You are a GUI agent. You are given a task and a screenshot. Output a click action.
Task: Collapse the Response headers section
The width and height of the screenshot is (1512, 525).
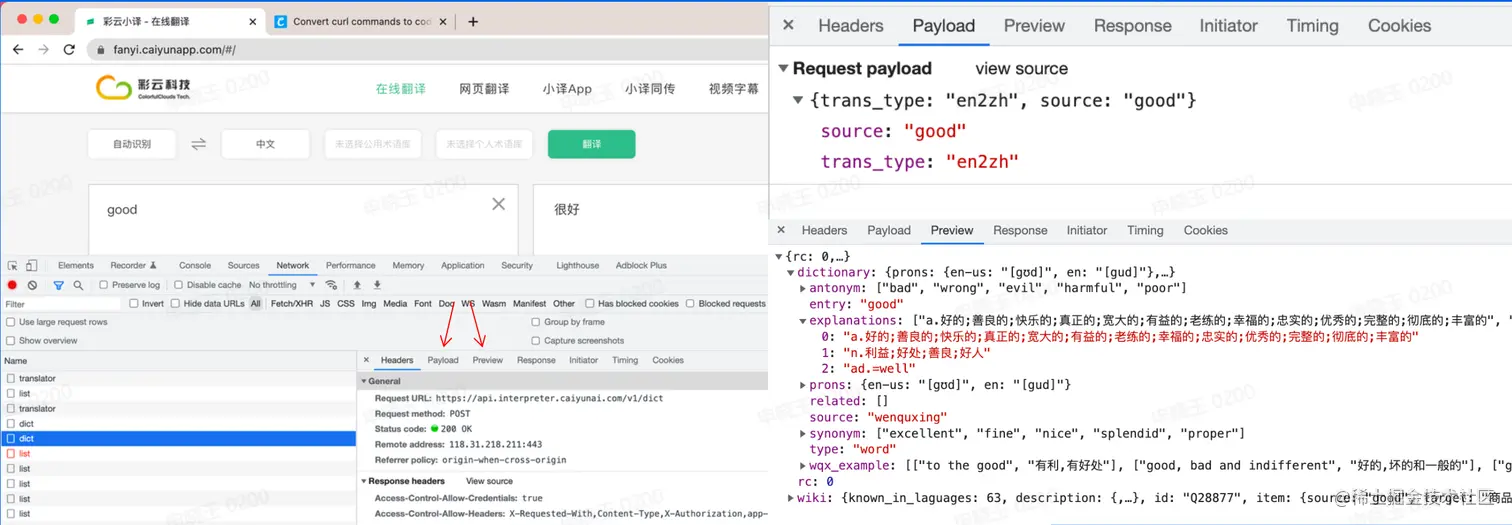point(364,481)
